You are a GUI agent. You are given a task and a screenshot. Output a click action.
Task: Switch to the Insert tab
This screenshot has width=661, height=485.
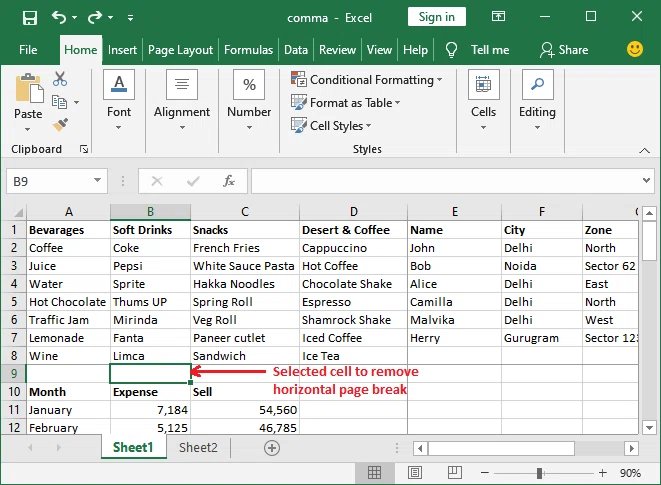pyautogui.click(x=122, y=50)
